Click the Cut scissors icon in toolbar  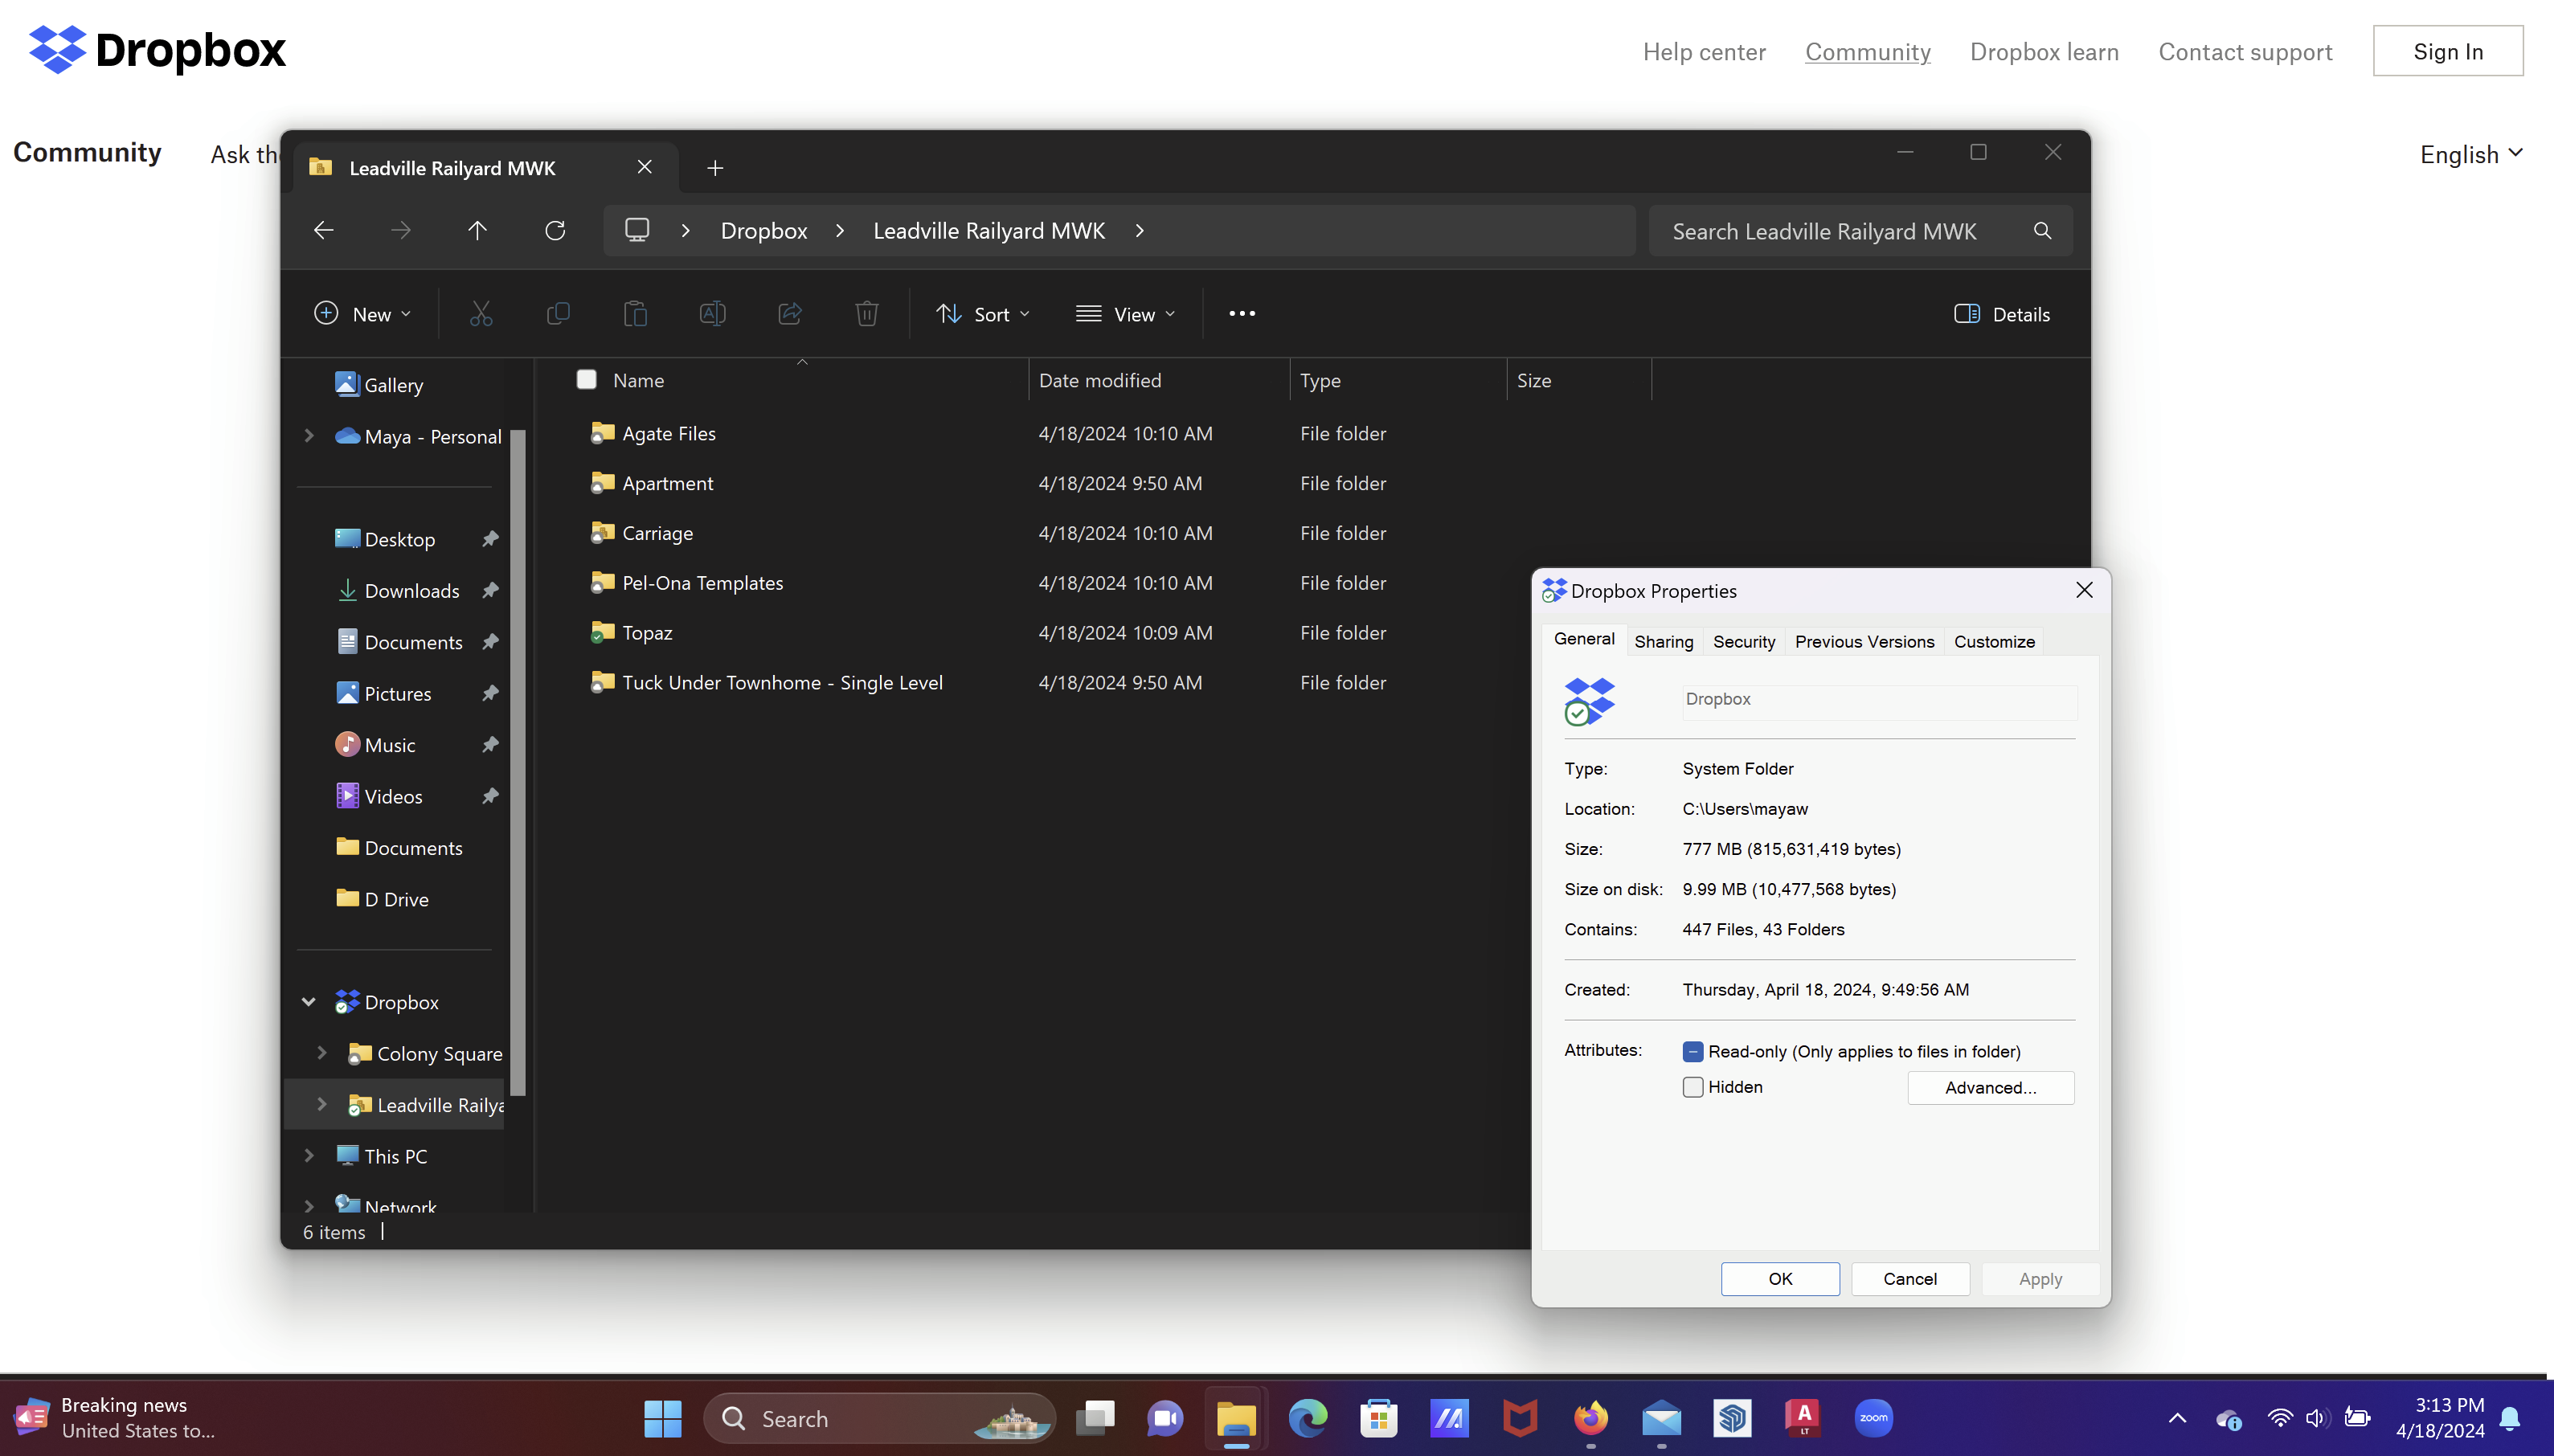481,314
